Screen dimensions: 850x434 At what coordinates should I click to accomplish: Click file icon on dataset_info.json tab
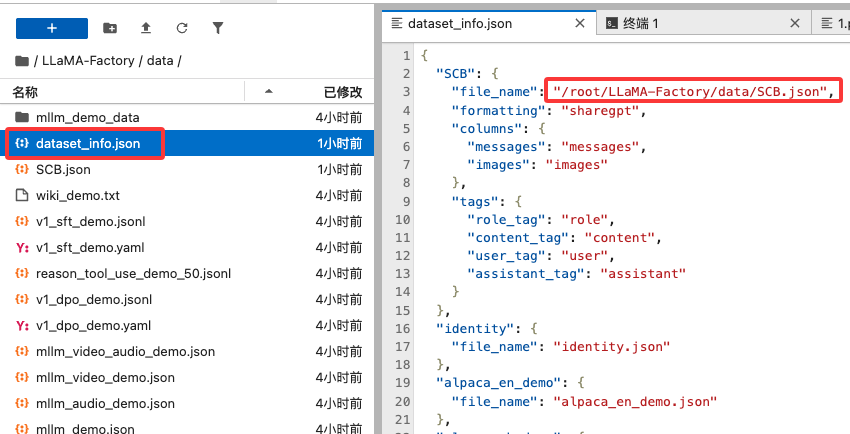point(397,23)
